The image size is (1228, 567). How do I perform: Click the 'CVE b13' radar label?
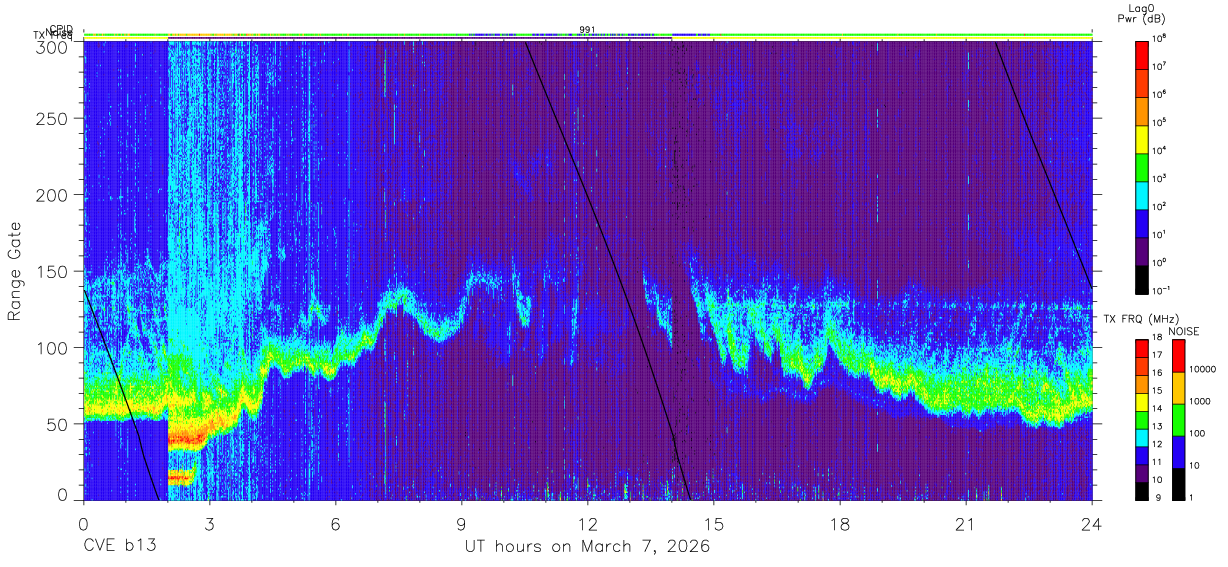[x=119, y=547]
